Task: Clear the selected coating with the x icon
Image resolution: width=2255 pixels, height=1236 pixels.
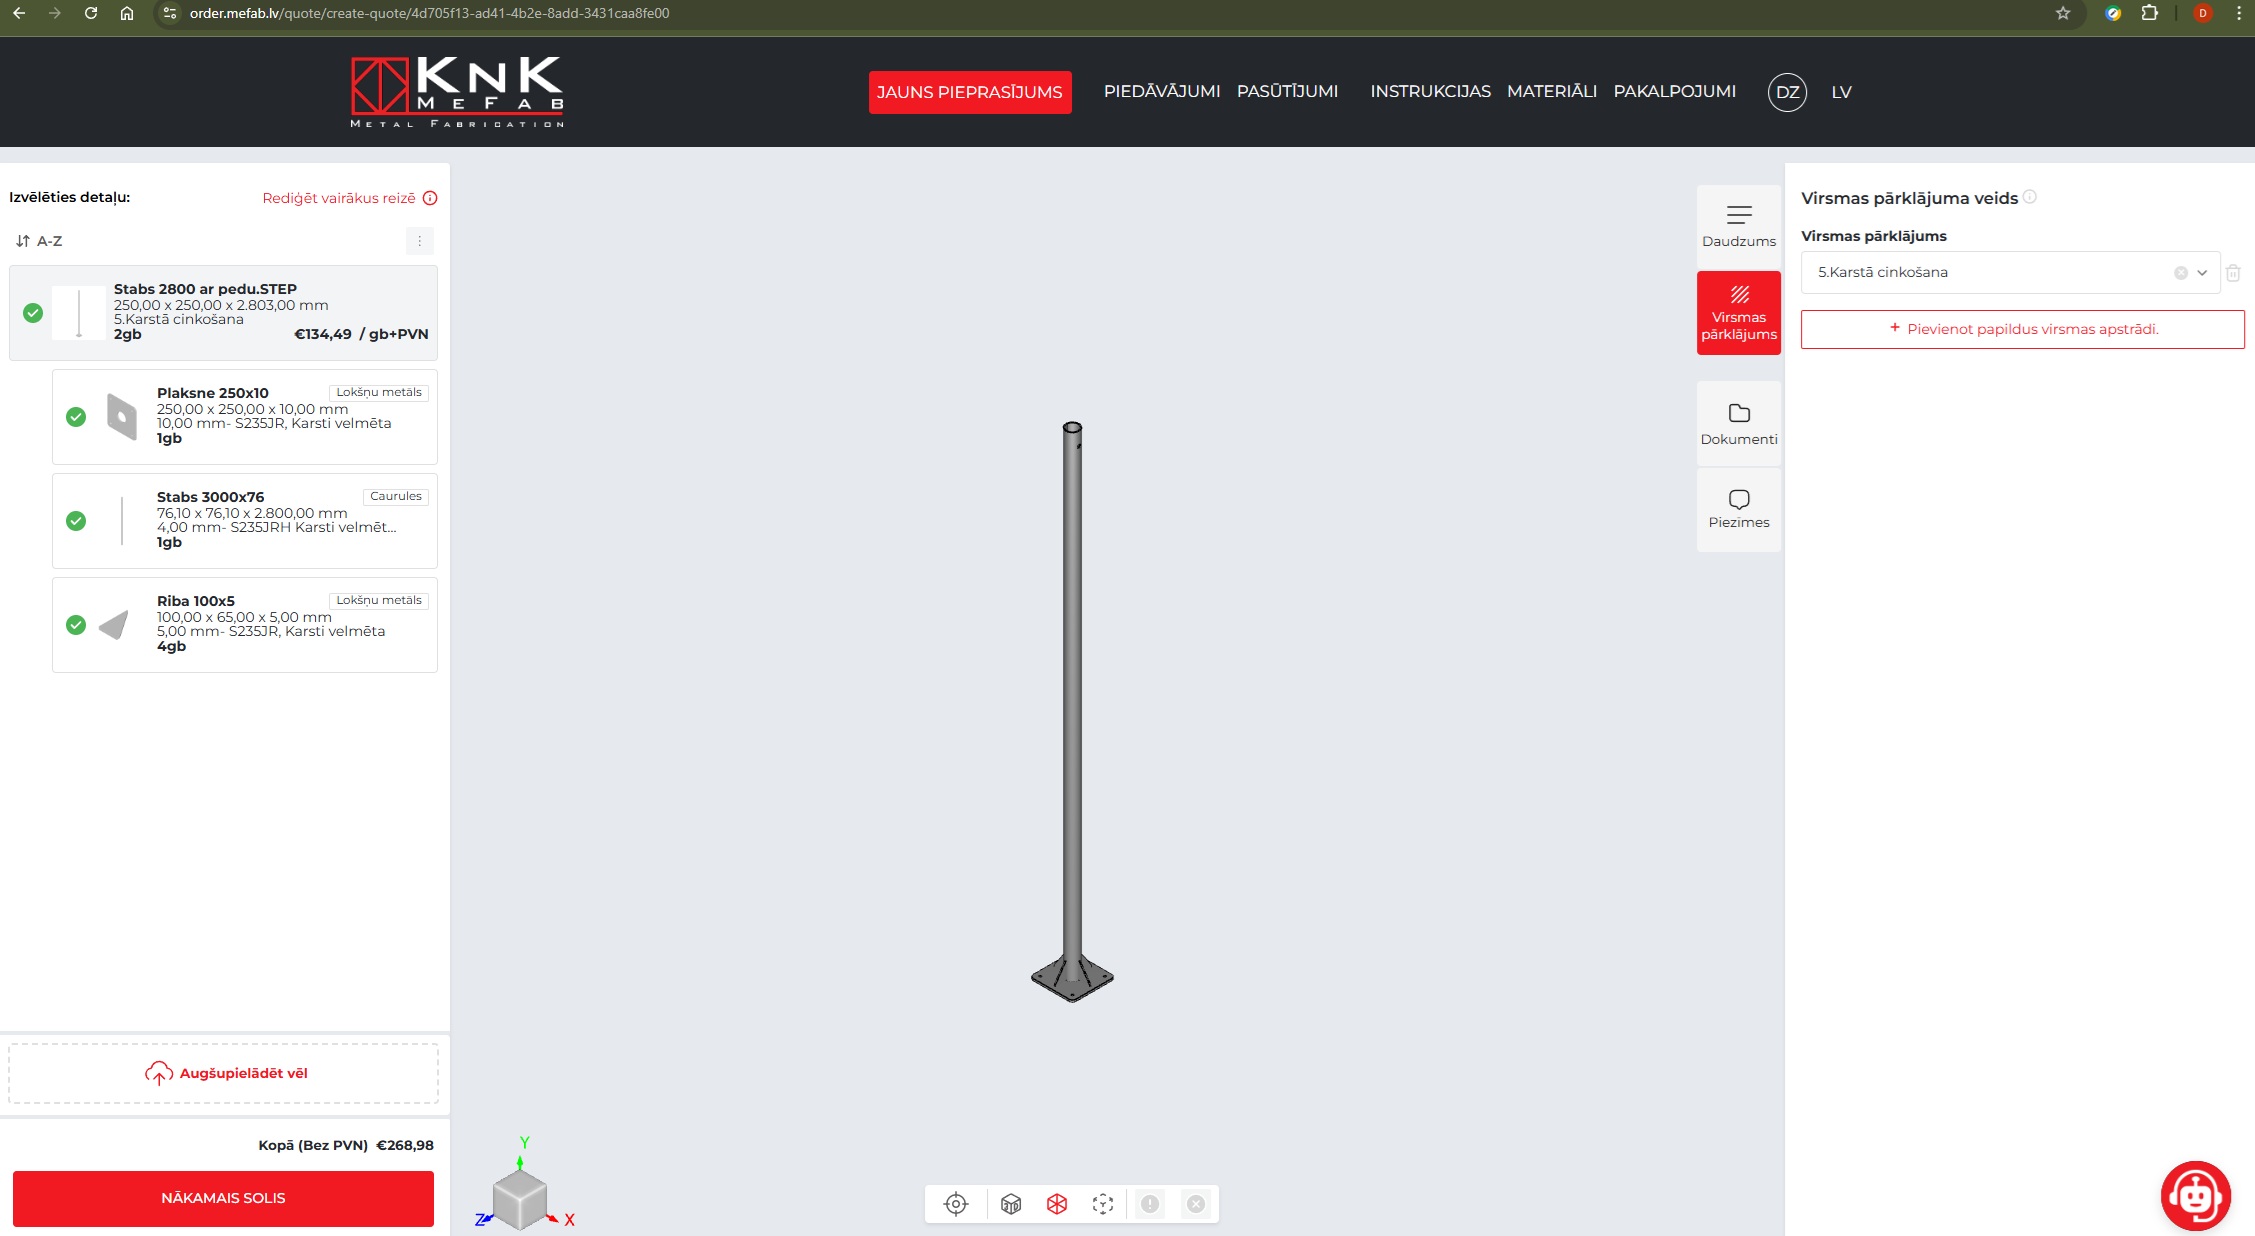Action: pyautogui.click(x=2181, y=273)
